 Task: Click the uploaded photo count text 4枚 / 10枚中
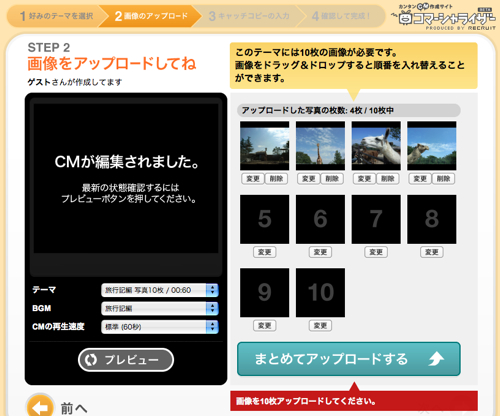(371, 110)
